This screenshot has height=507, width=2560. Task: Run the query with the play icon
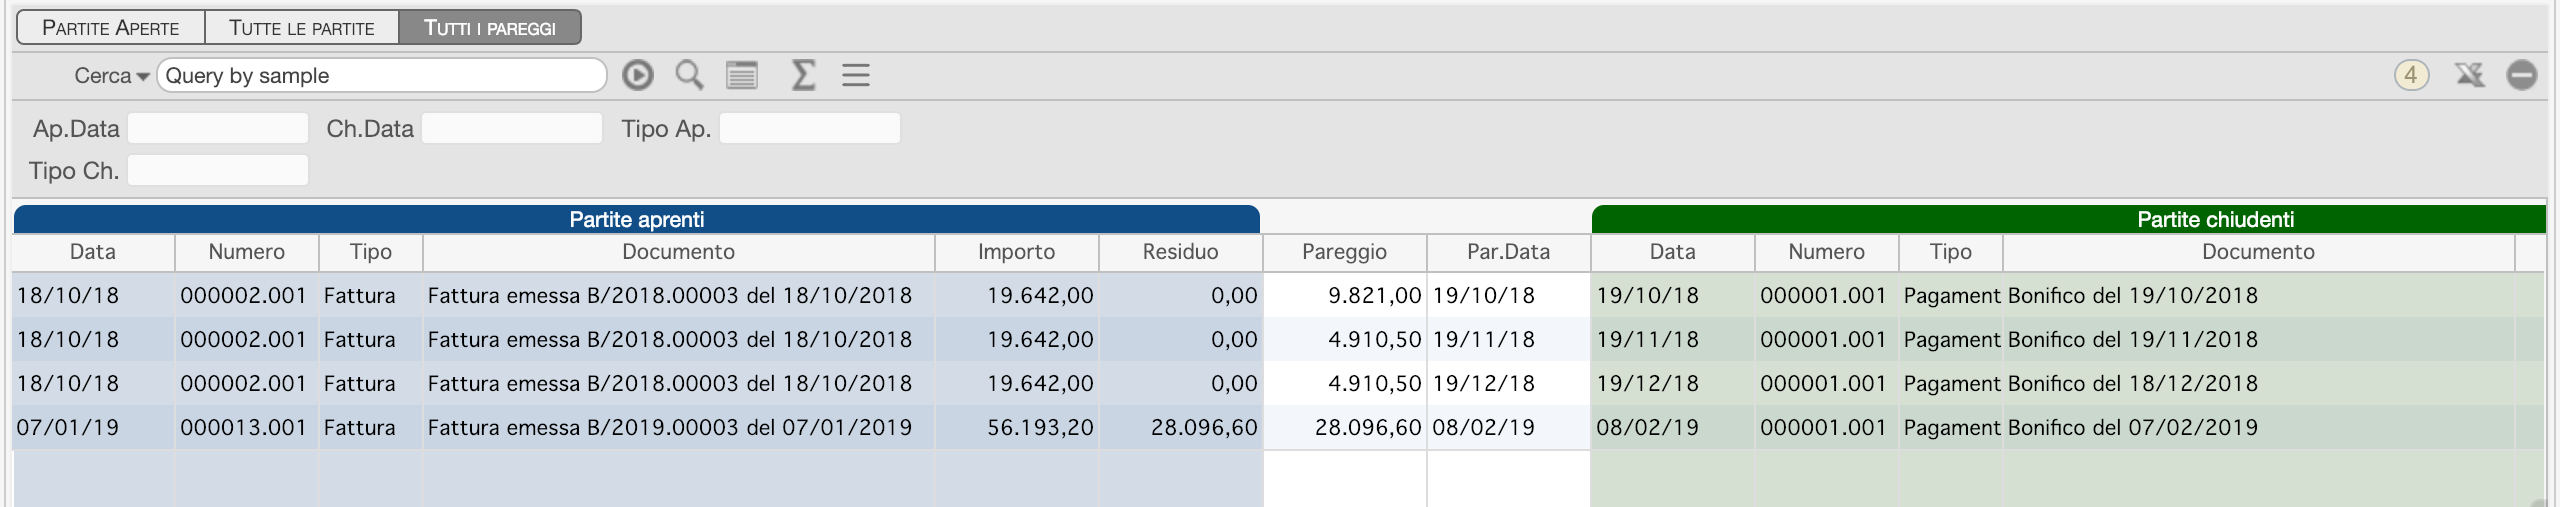pyautogui.click(x=637, y=75)
